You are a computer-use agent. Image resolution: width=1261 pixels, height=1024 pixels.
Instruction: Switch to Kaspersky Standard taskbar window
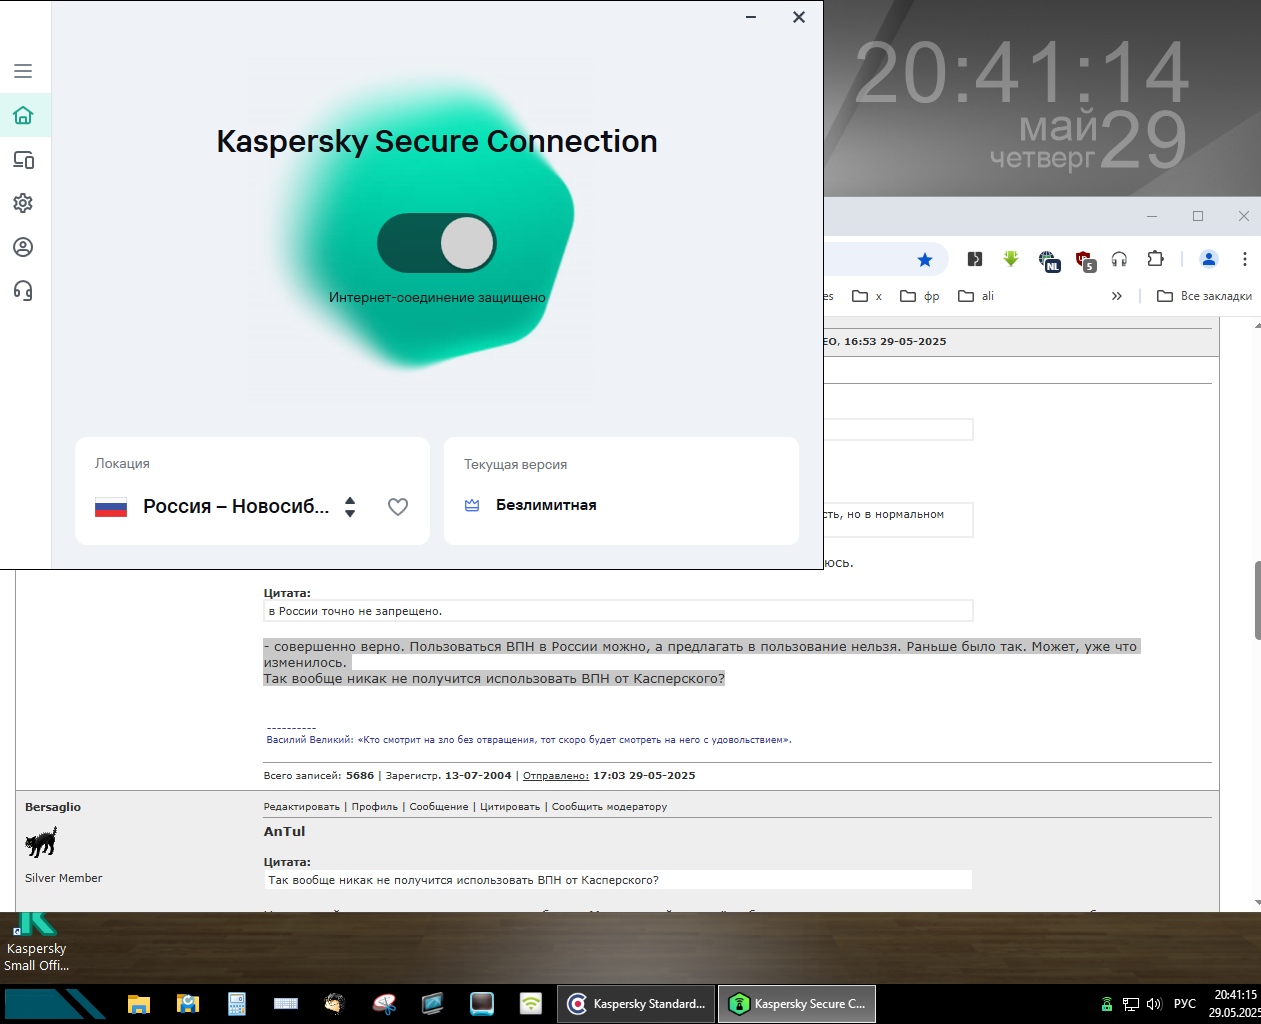pos(636,1004)
